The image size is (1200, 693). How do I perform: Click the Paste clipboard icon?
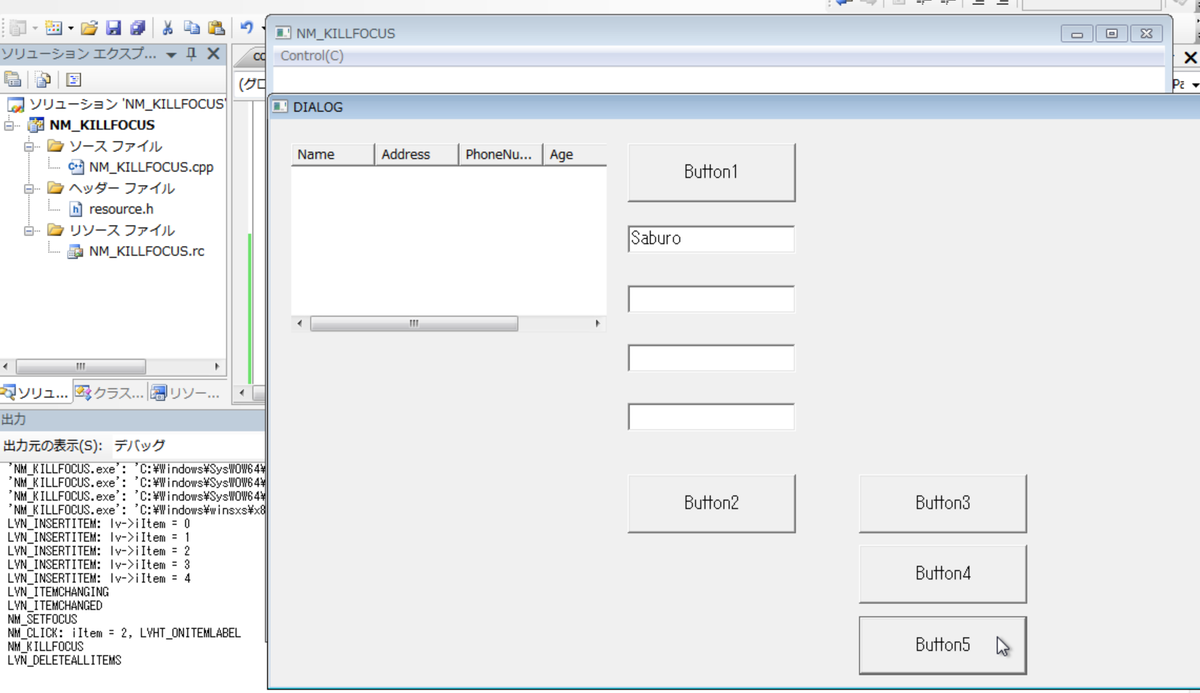[x=216, y=28]
